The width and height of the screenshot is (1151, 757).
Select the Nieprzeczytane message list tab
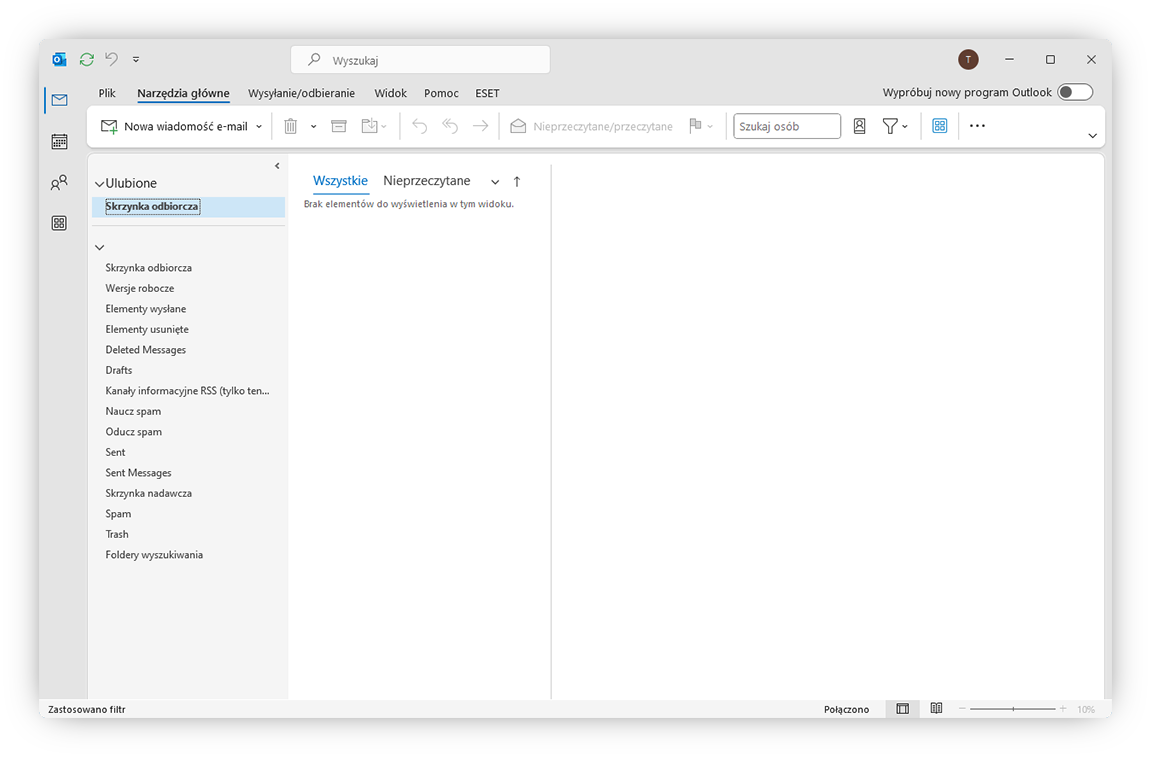[427, 181]
